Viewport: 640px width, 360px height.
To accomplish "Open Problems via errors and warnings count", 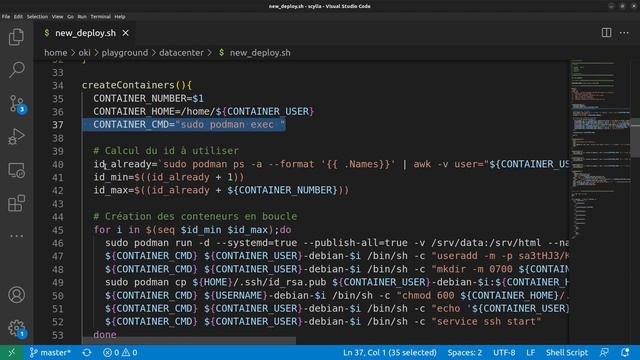I will pyautogui.click(x=120, y=353).
